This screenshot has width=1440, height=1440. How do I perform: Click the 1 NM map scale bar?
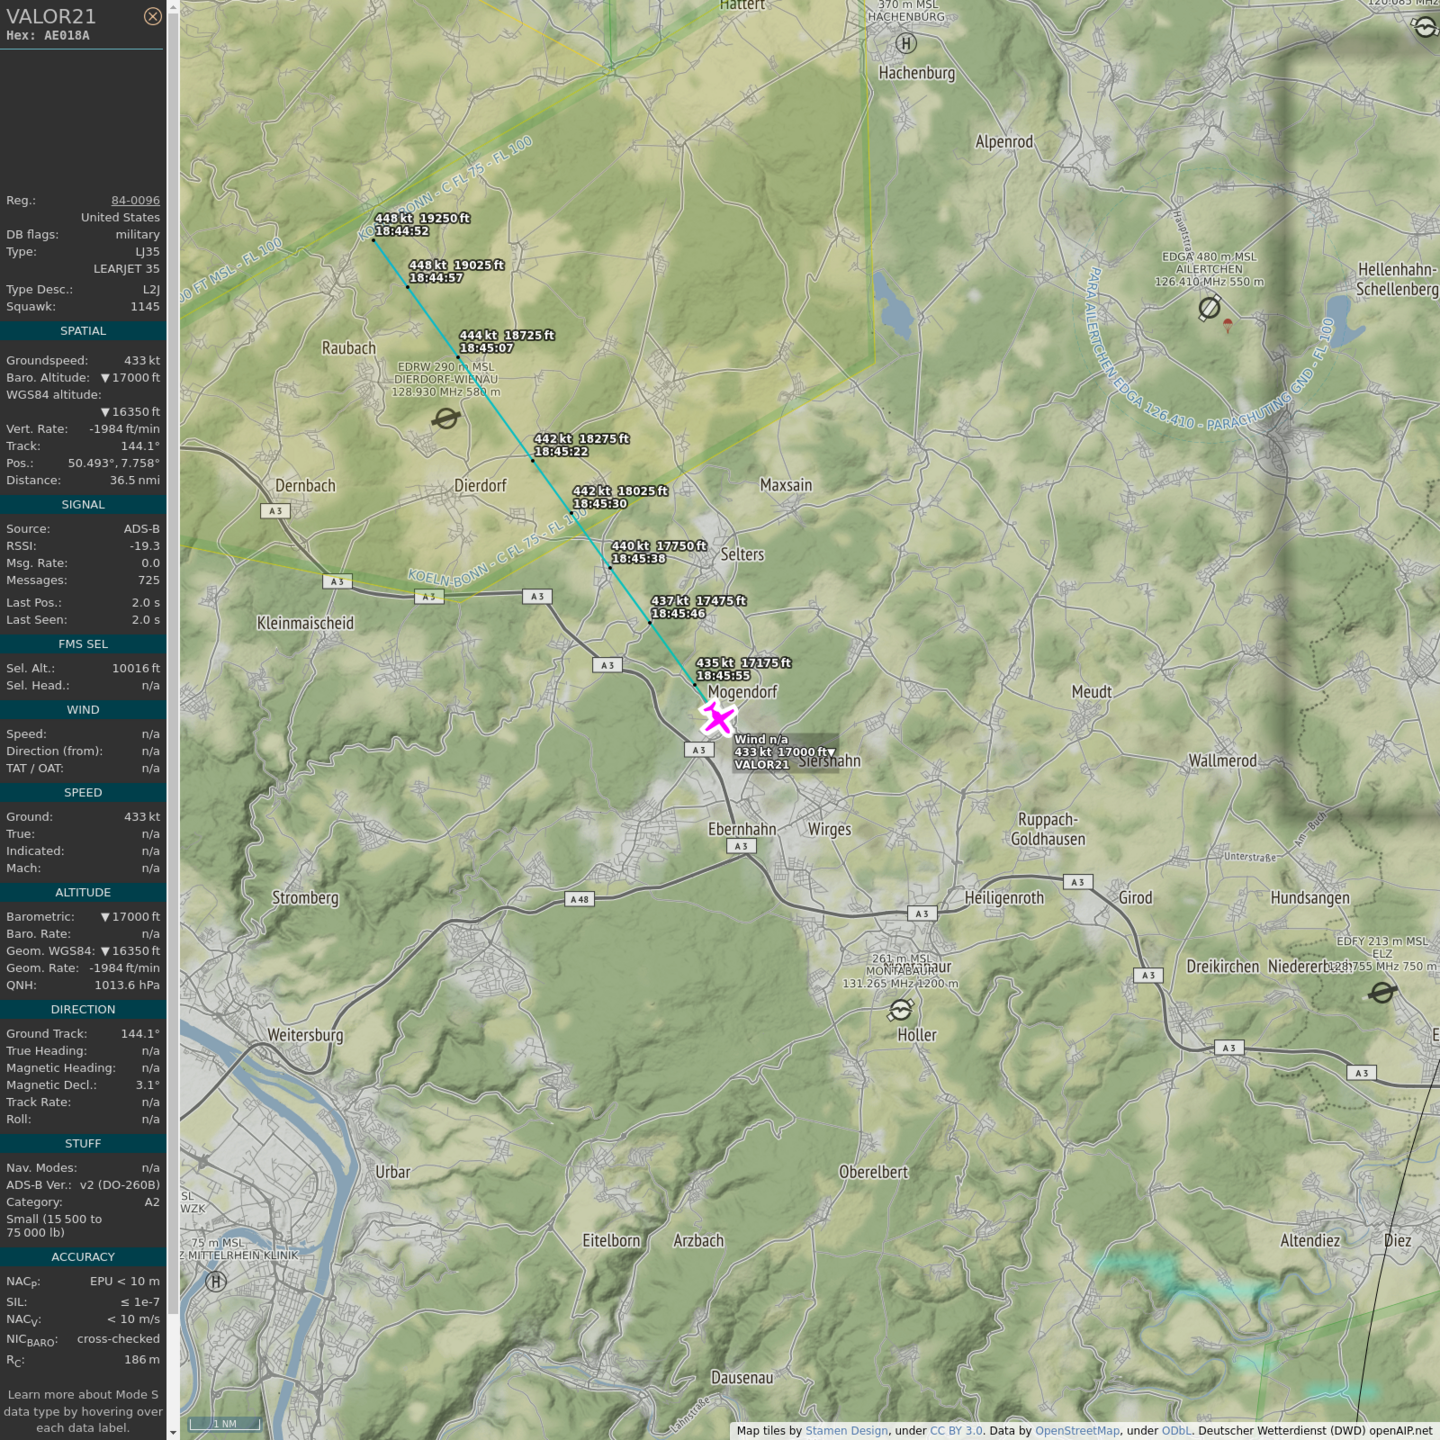[225, 1424]
